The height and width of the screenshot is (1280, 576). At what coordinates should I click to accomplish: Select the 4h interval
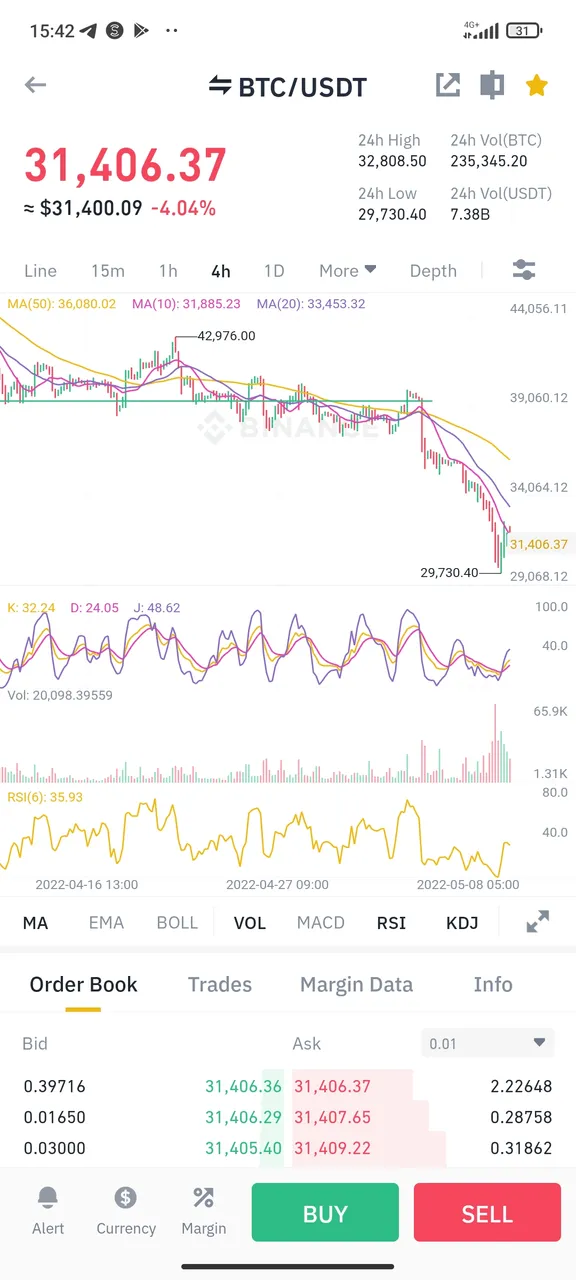click(x=221, y=271)
